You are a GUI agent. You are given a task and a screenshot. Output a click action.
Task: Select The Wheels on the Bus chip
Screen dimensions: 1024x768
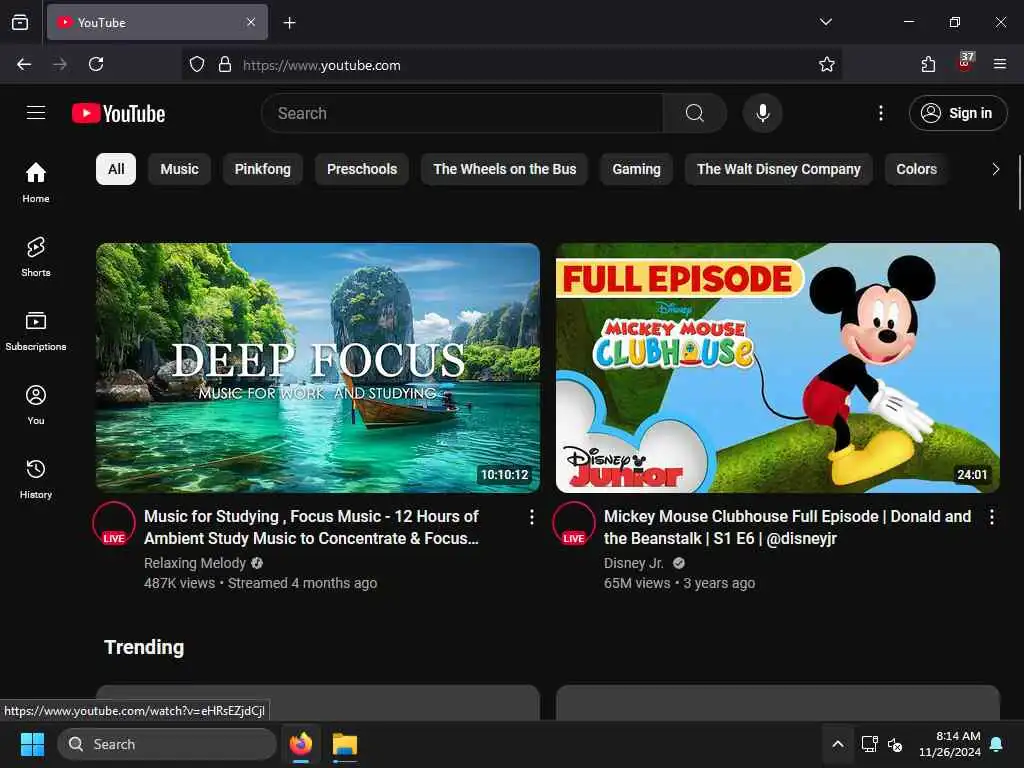[x=505, y=169]
